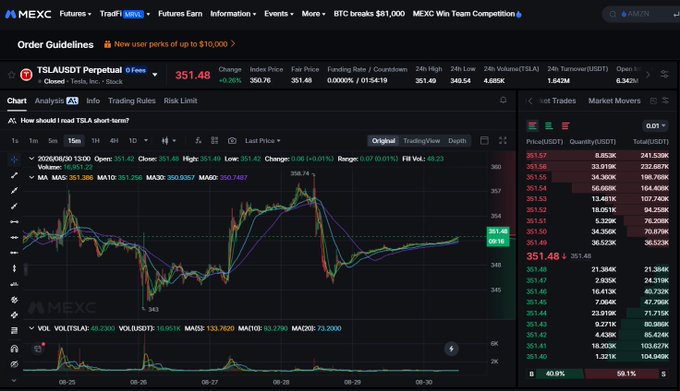This screenshot has width=680, height=391.
Task: Switch to the Analysis tab
Action: pos(56,101)
